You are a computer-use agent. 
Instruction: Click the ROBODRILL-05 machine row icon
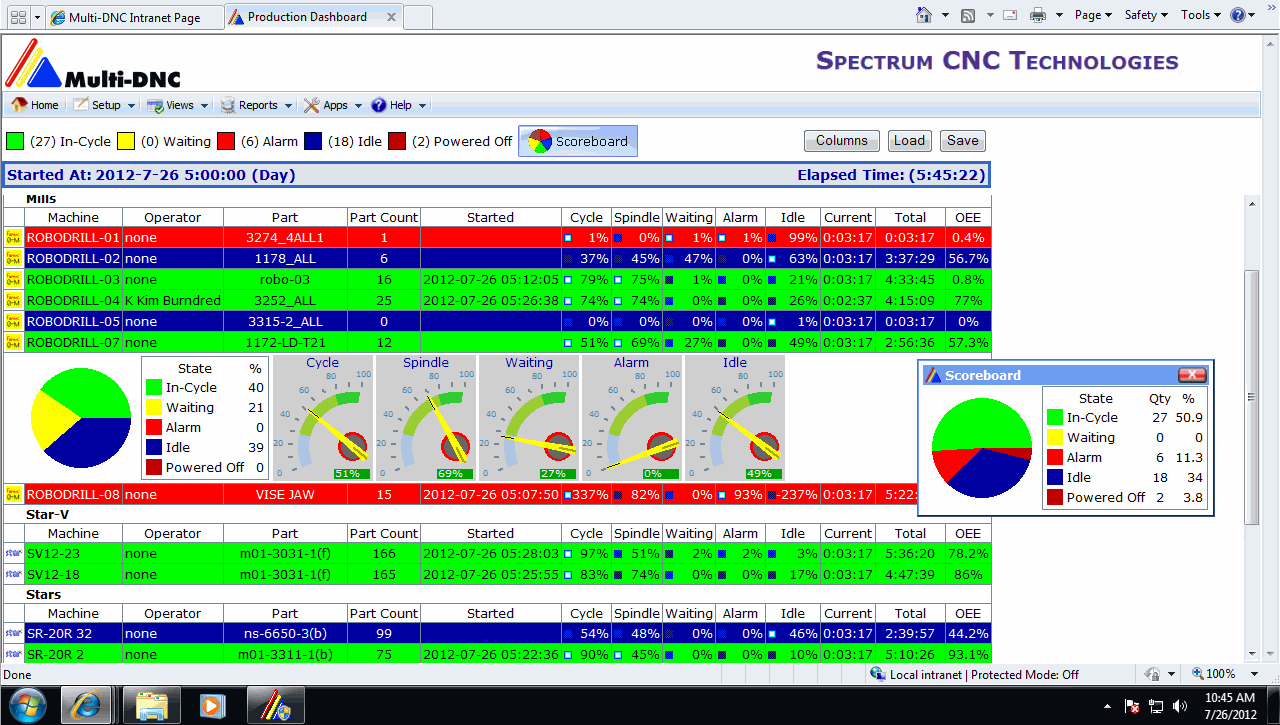13,322
